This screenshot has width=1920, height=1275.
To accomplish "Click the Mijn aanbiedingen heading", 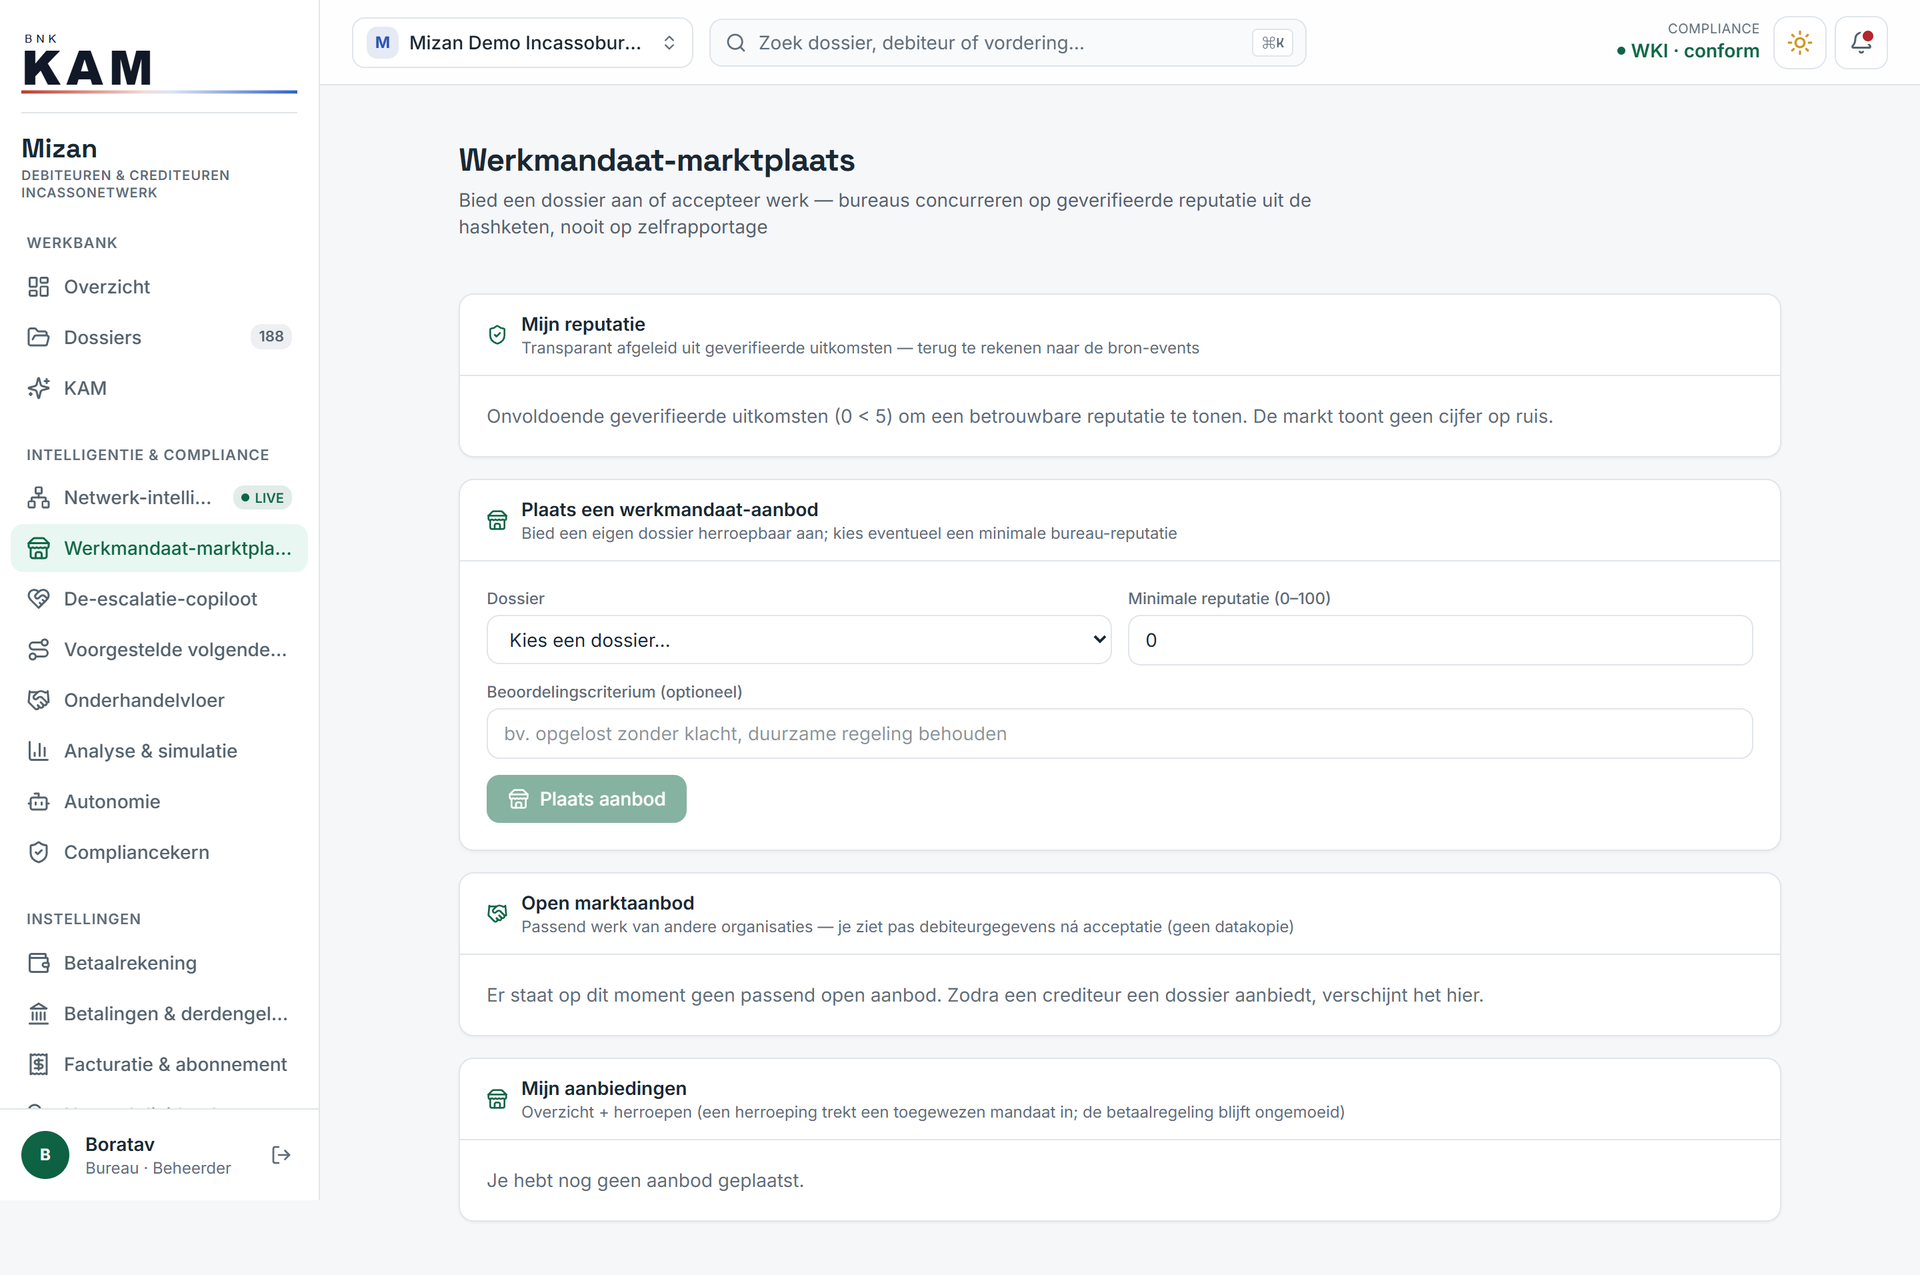I will pos(604,1088).
